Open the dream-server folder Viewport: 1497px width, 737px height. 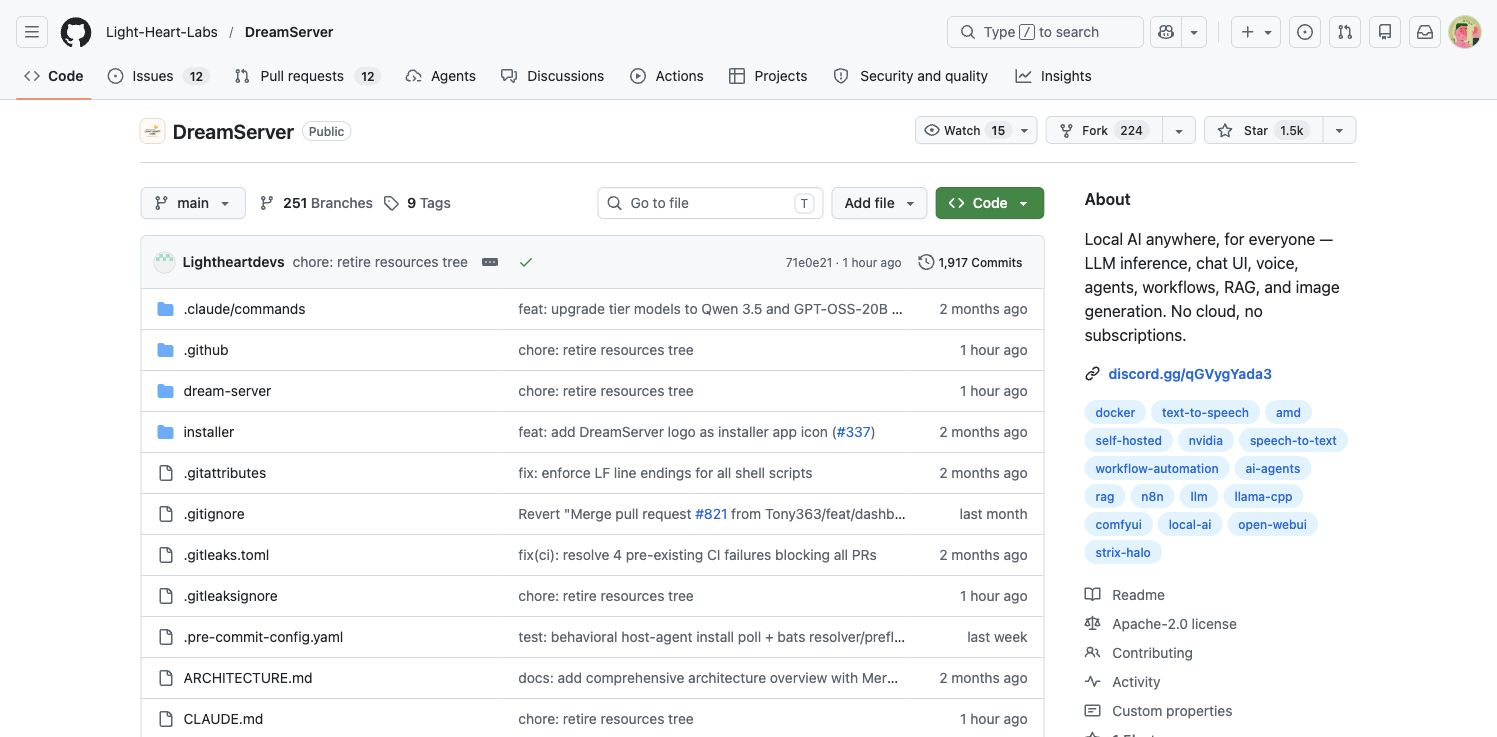click(227, 391)
